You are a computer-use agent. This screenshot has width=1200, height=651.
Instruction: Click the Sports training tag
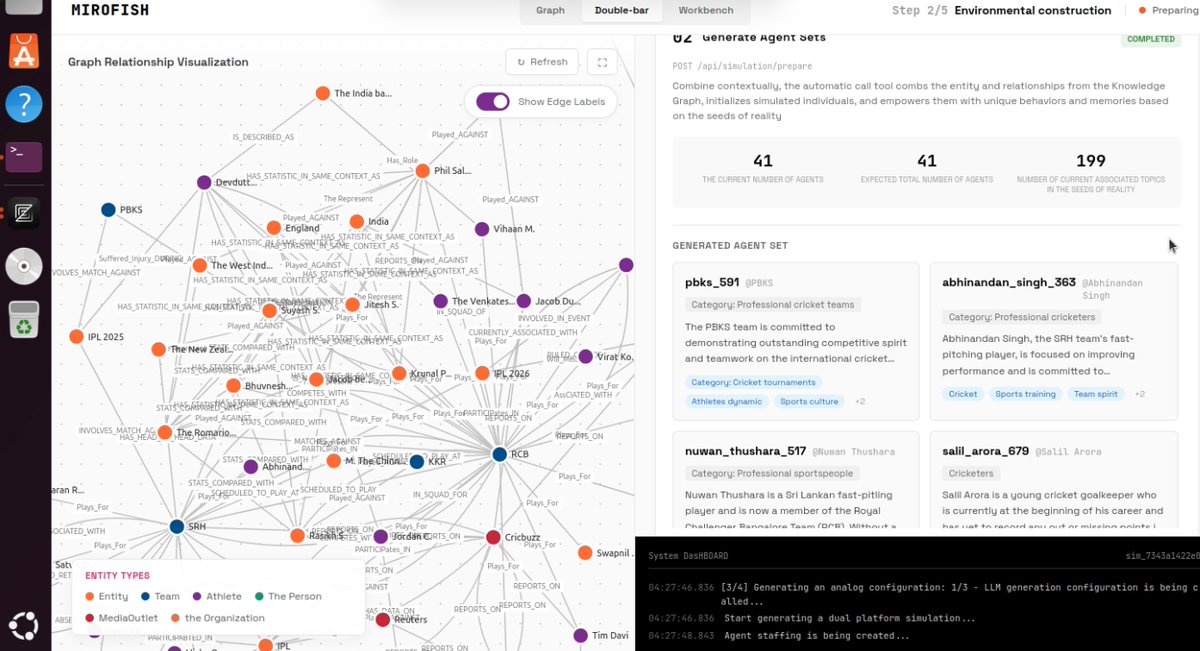pyautogui.click(x=1026, y=394)
